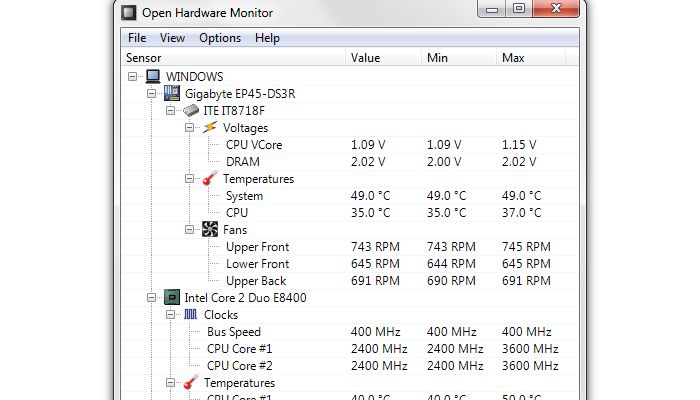Click the 400 MHz Bus Speed value
This screenshot has height=400, width=700.
375,332
